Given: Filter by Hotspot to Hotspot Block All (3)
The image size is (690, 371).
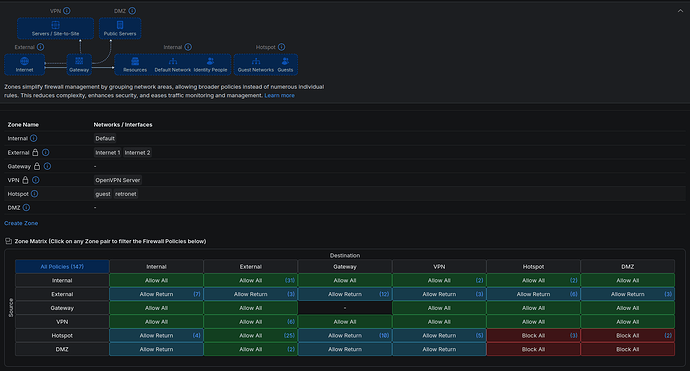Looking at the screenshot, I should pos(533,335).
